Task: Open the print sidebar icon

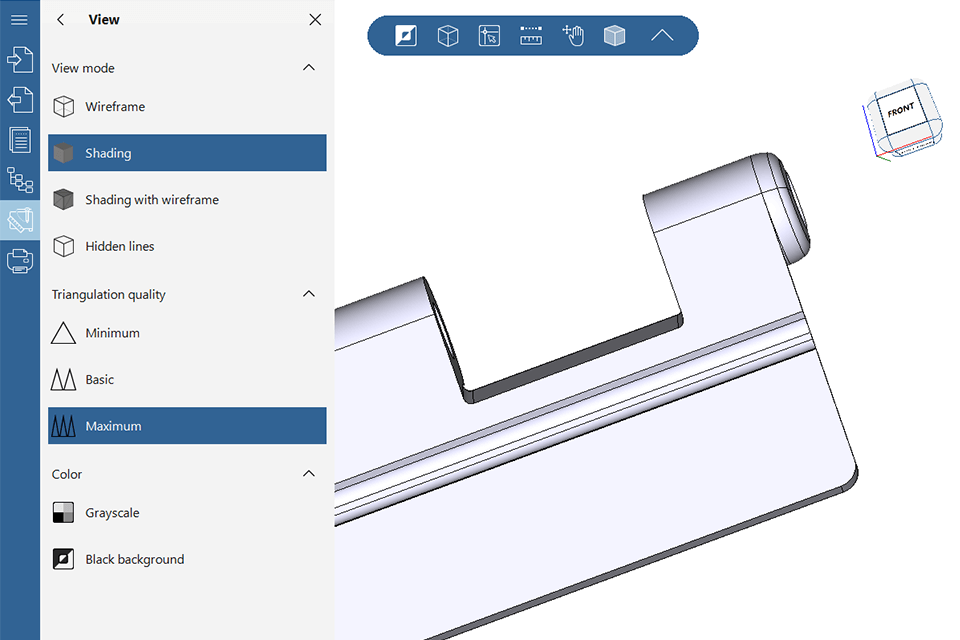Action: click(x=20, y=261)
